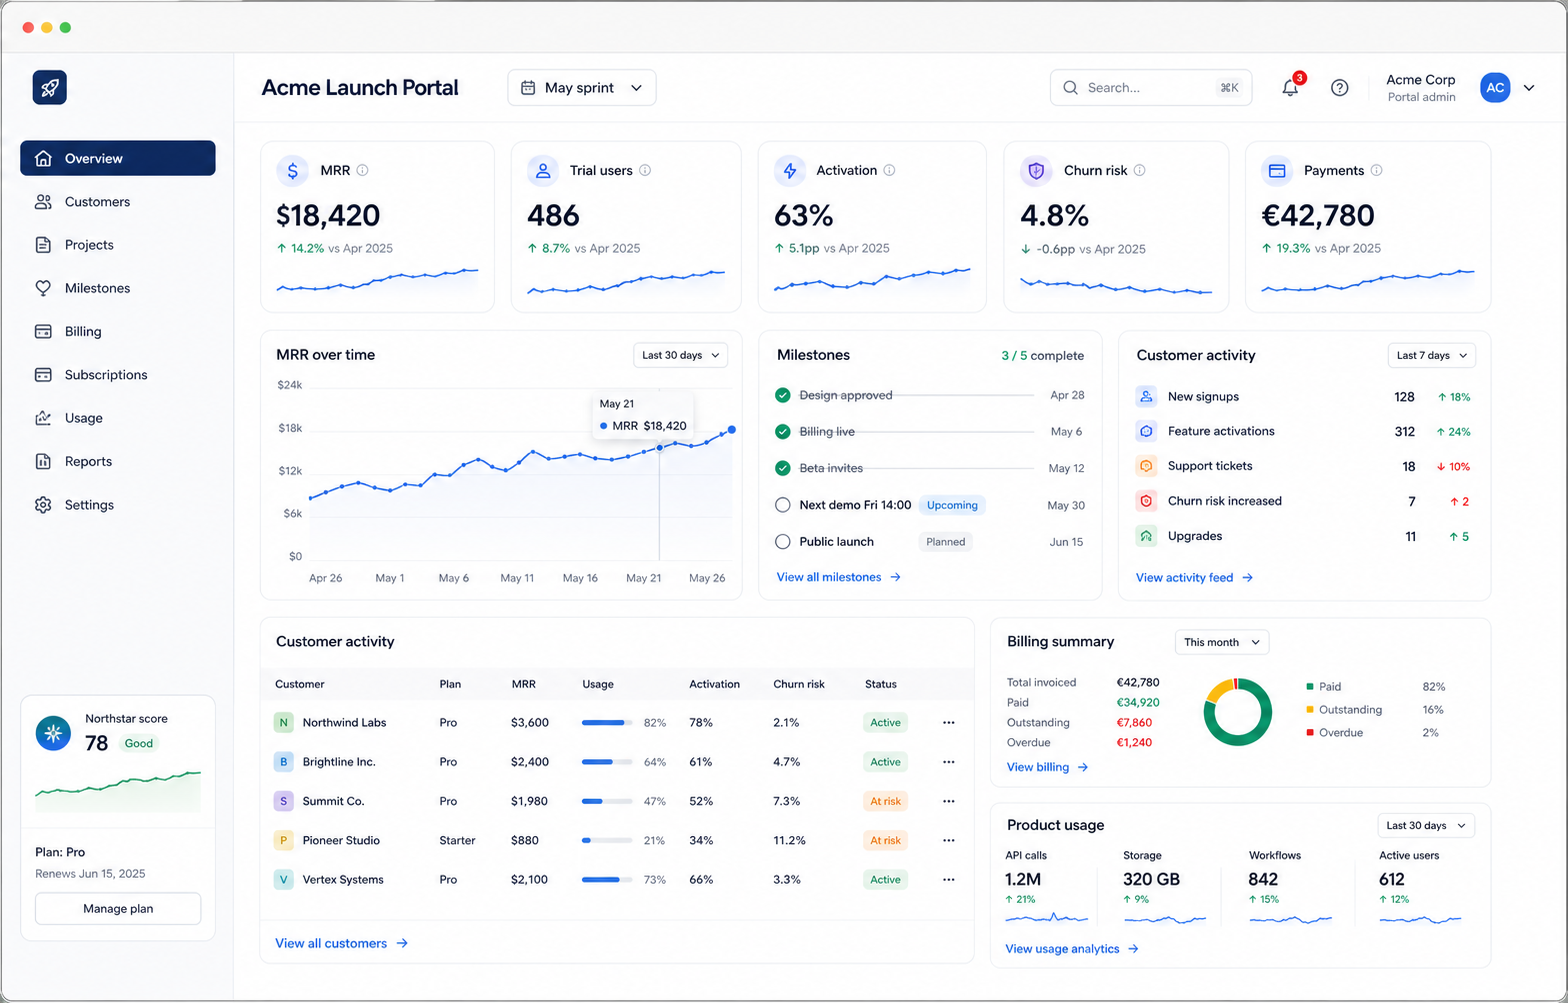Expand the account menu chevron
The height and width of the screenshot is (1003, 1568).
[x=1529, y=88]
